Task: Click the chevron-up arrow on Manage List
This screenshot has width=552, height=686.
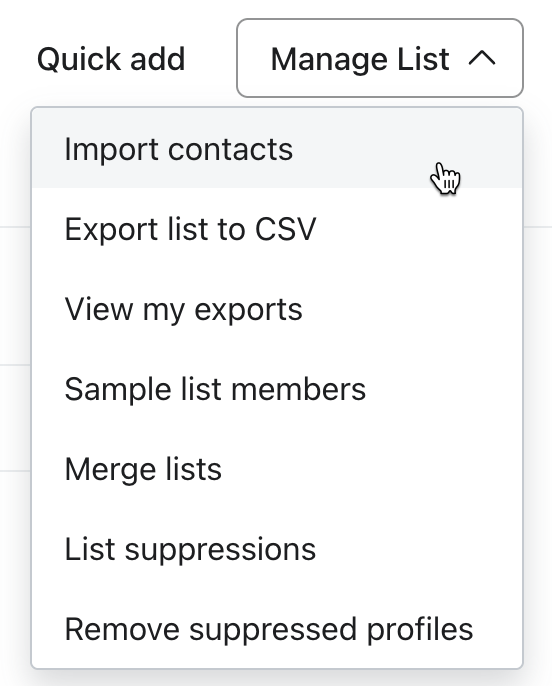Action: pyautogui.click(x=482, y=58)
